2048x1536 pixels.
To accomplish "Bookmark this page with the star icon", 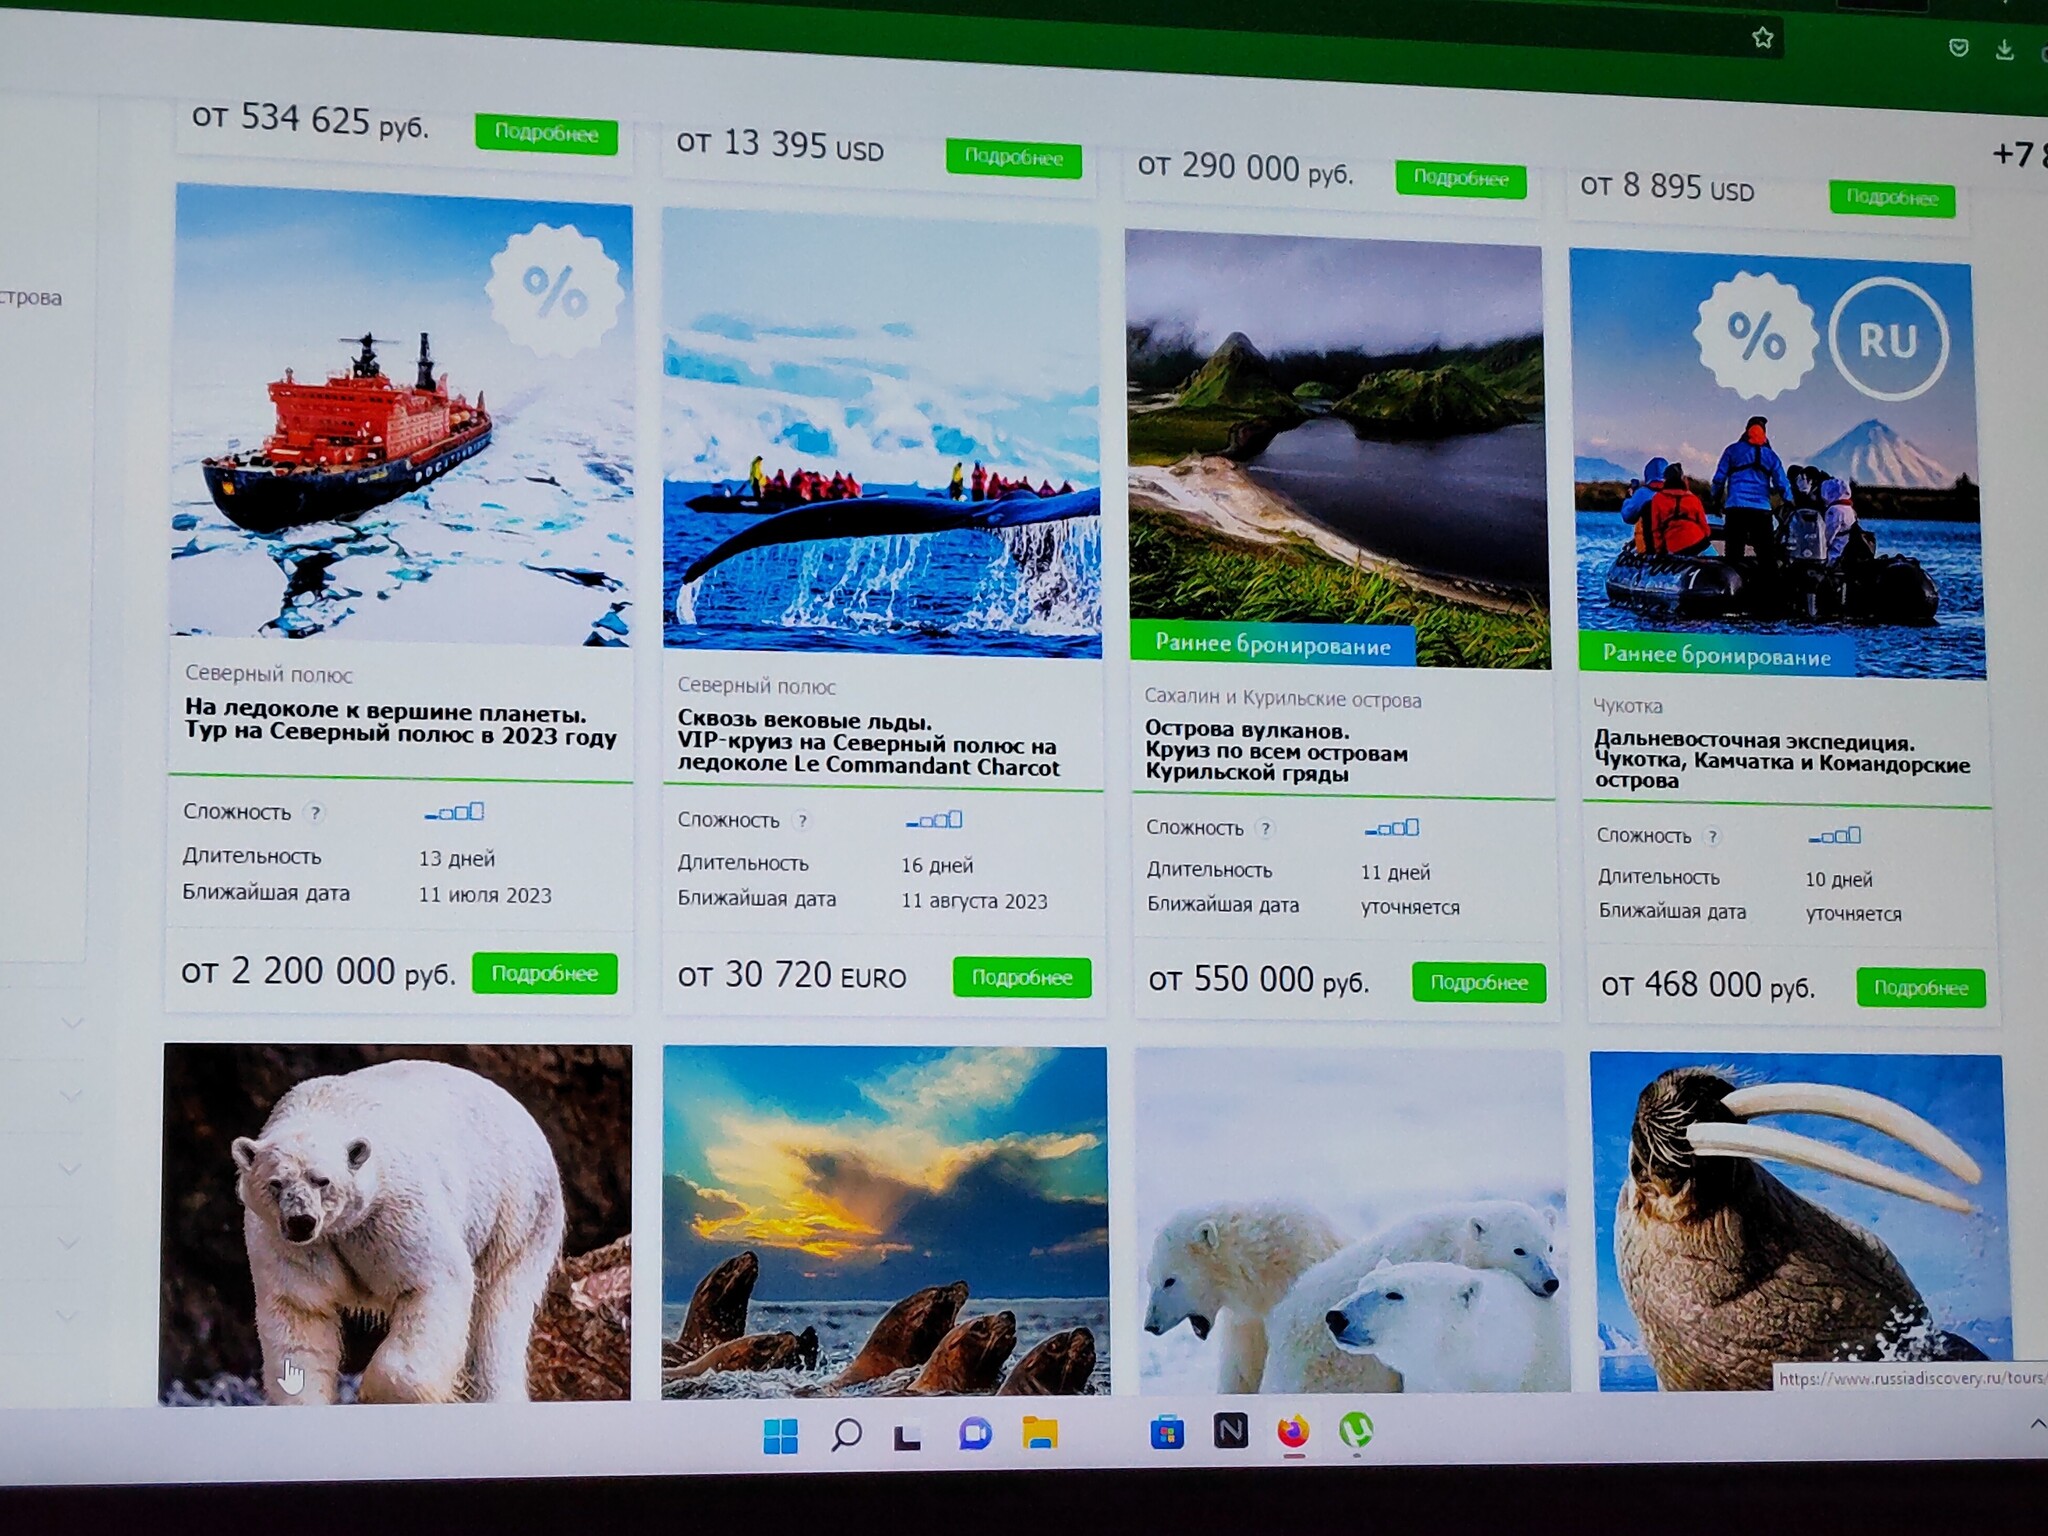I will pos(1762,38).
